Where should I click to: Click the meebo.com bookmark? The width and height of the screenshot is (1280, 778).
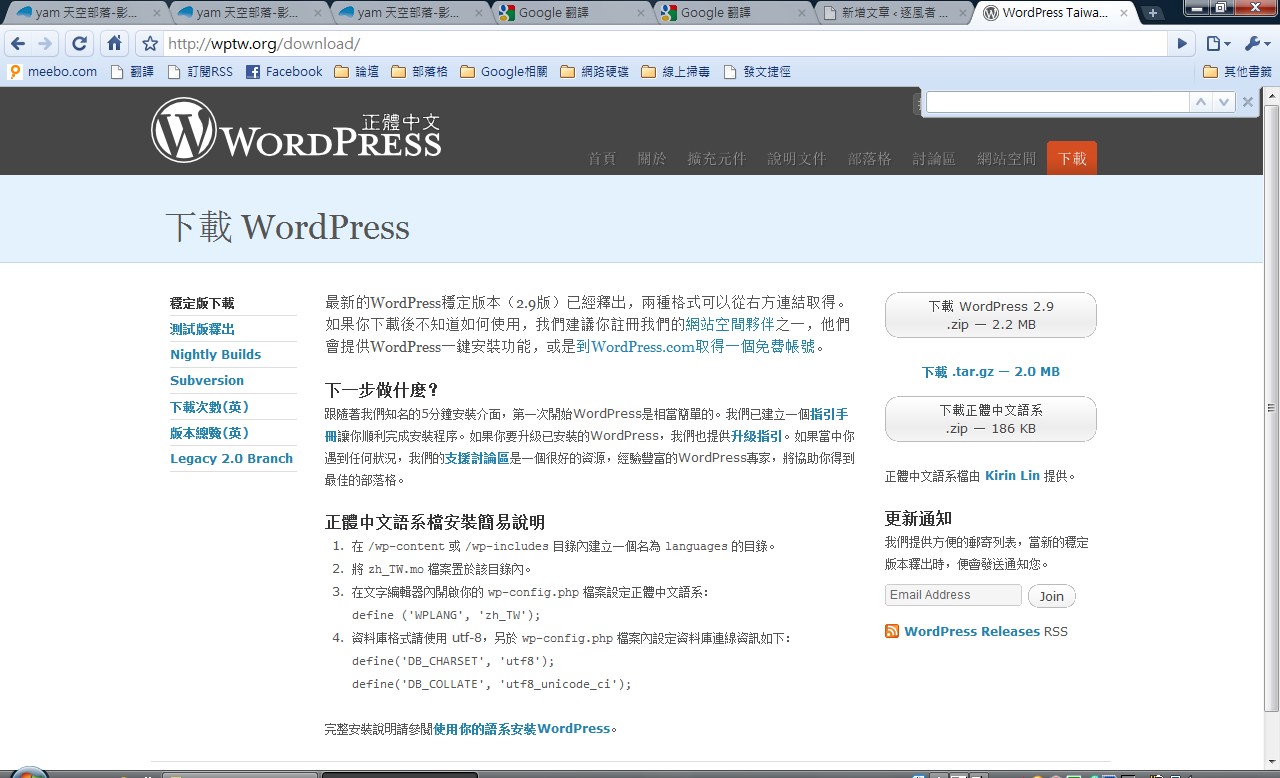click(52, 72)
